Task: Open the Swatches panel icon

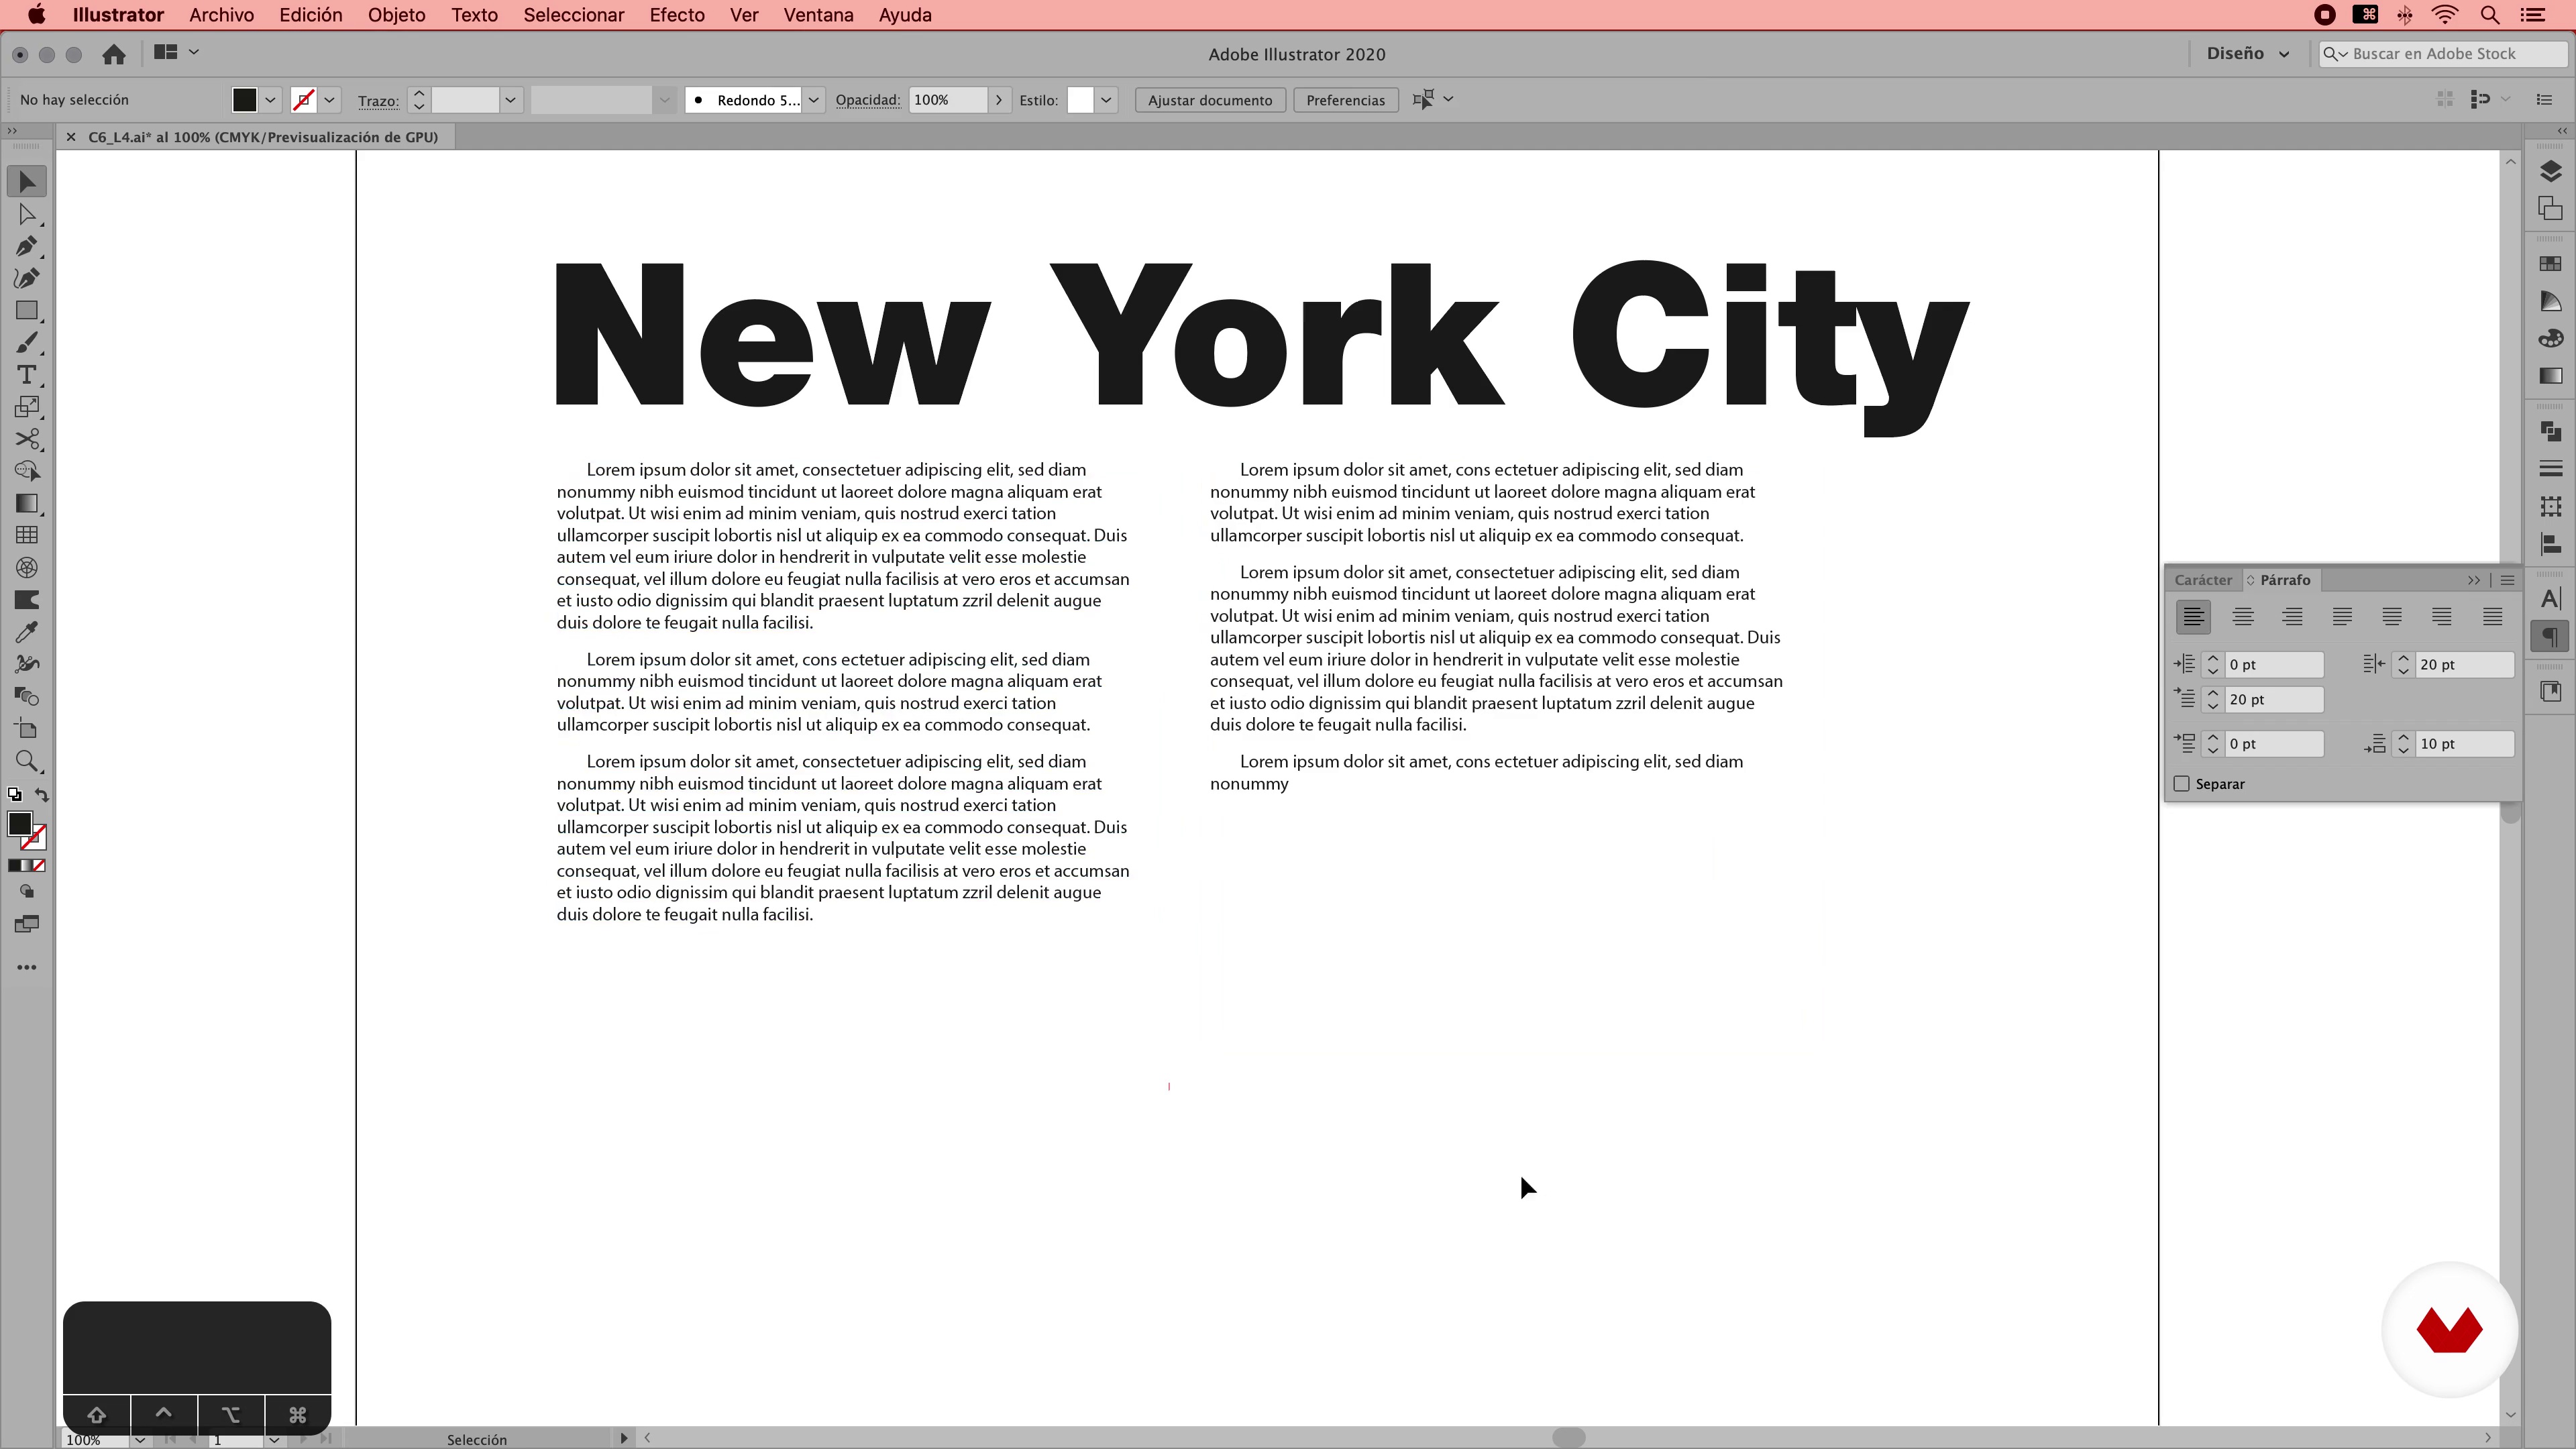Action: (2550, 264)
